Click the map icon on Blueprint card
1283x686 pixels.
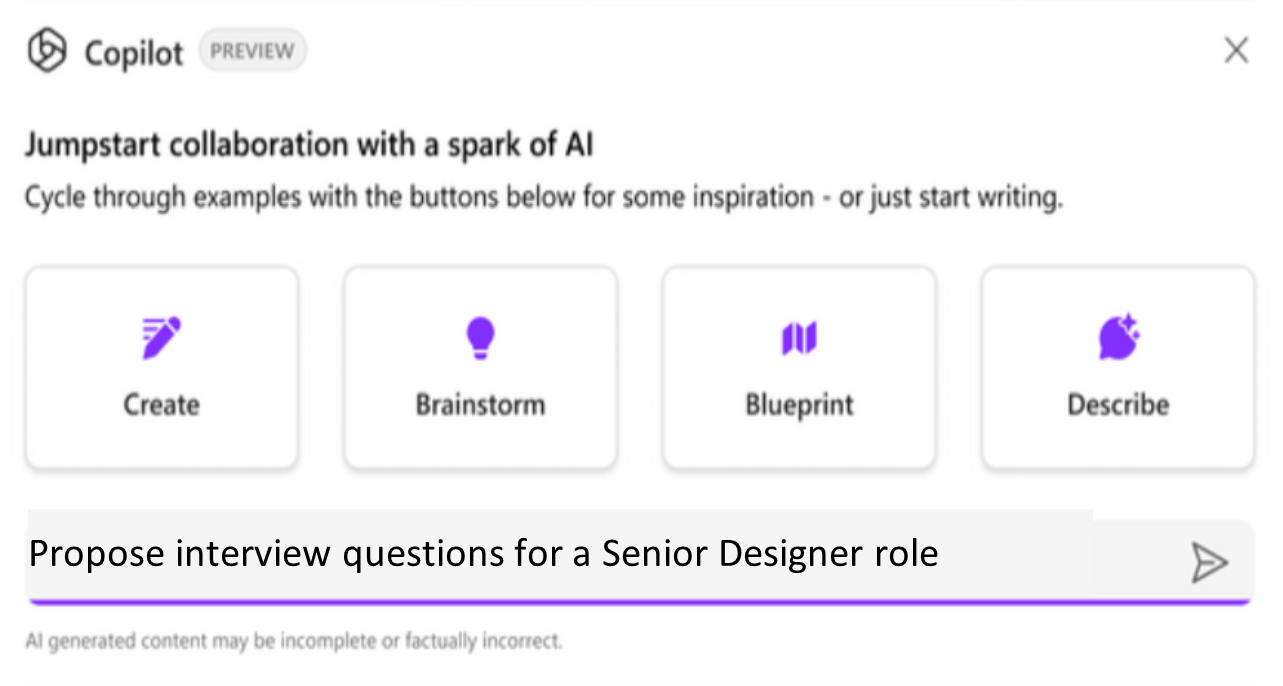click(x=799, y=339)
